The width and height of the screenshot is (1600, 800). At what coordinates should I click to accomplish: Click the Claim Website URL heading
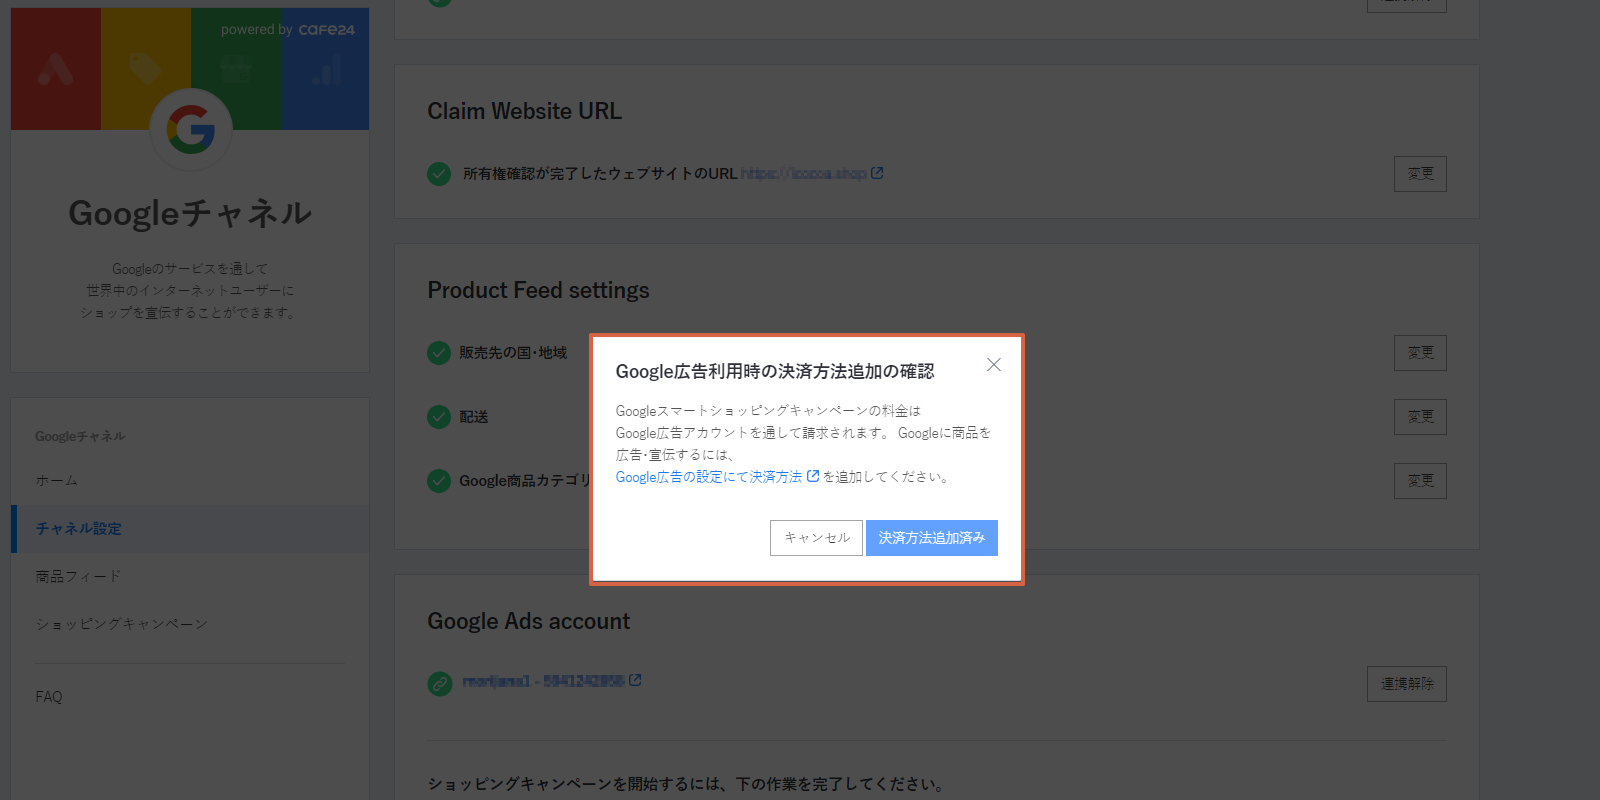tap(525, 111)
